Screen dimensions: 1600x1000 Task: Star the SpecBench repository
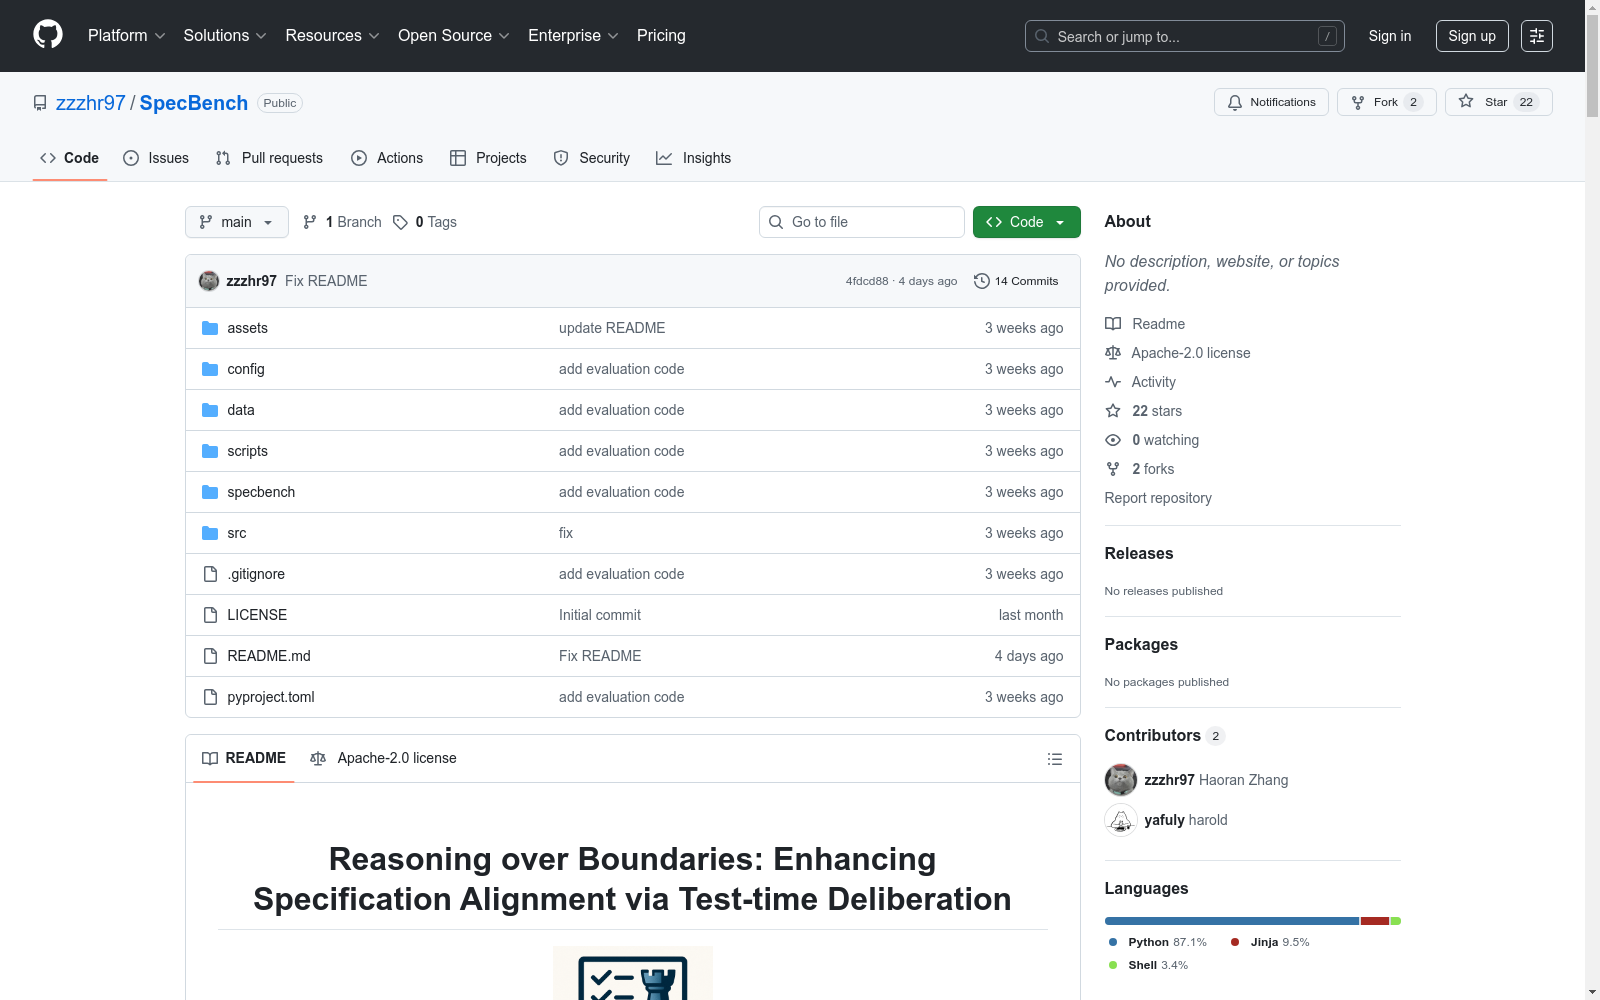(x=1498, y=102)
